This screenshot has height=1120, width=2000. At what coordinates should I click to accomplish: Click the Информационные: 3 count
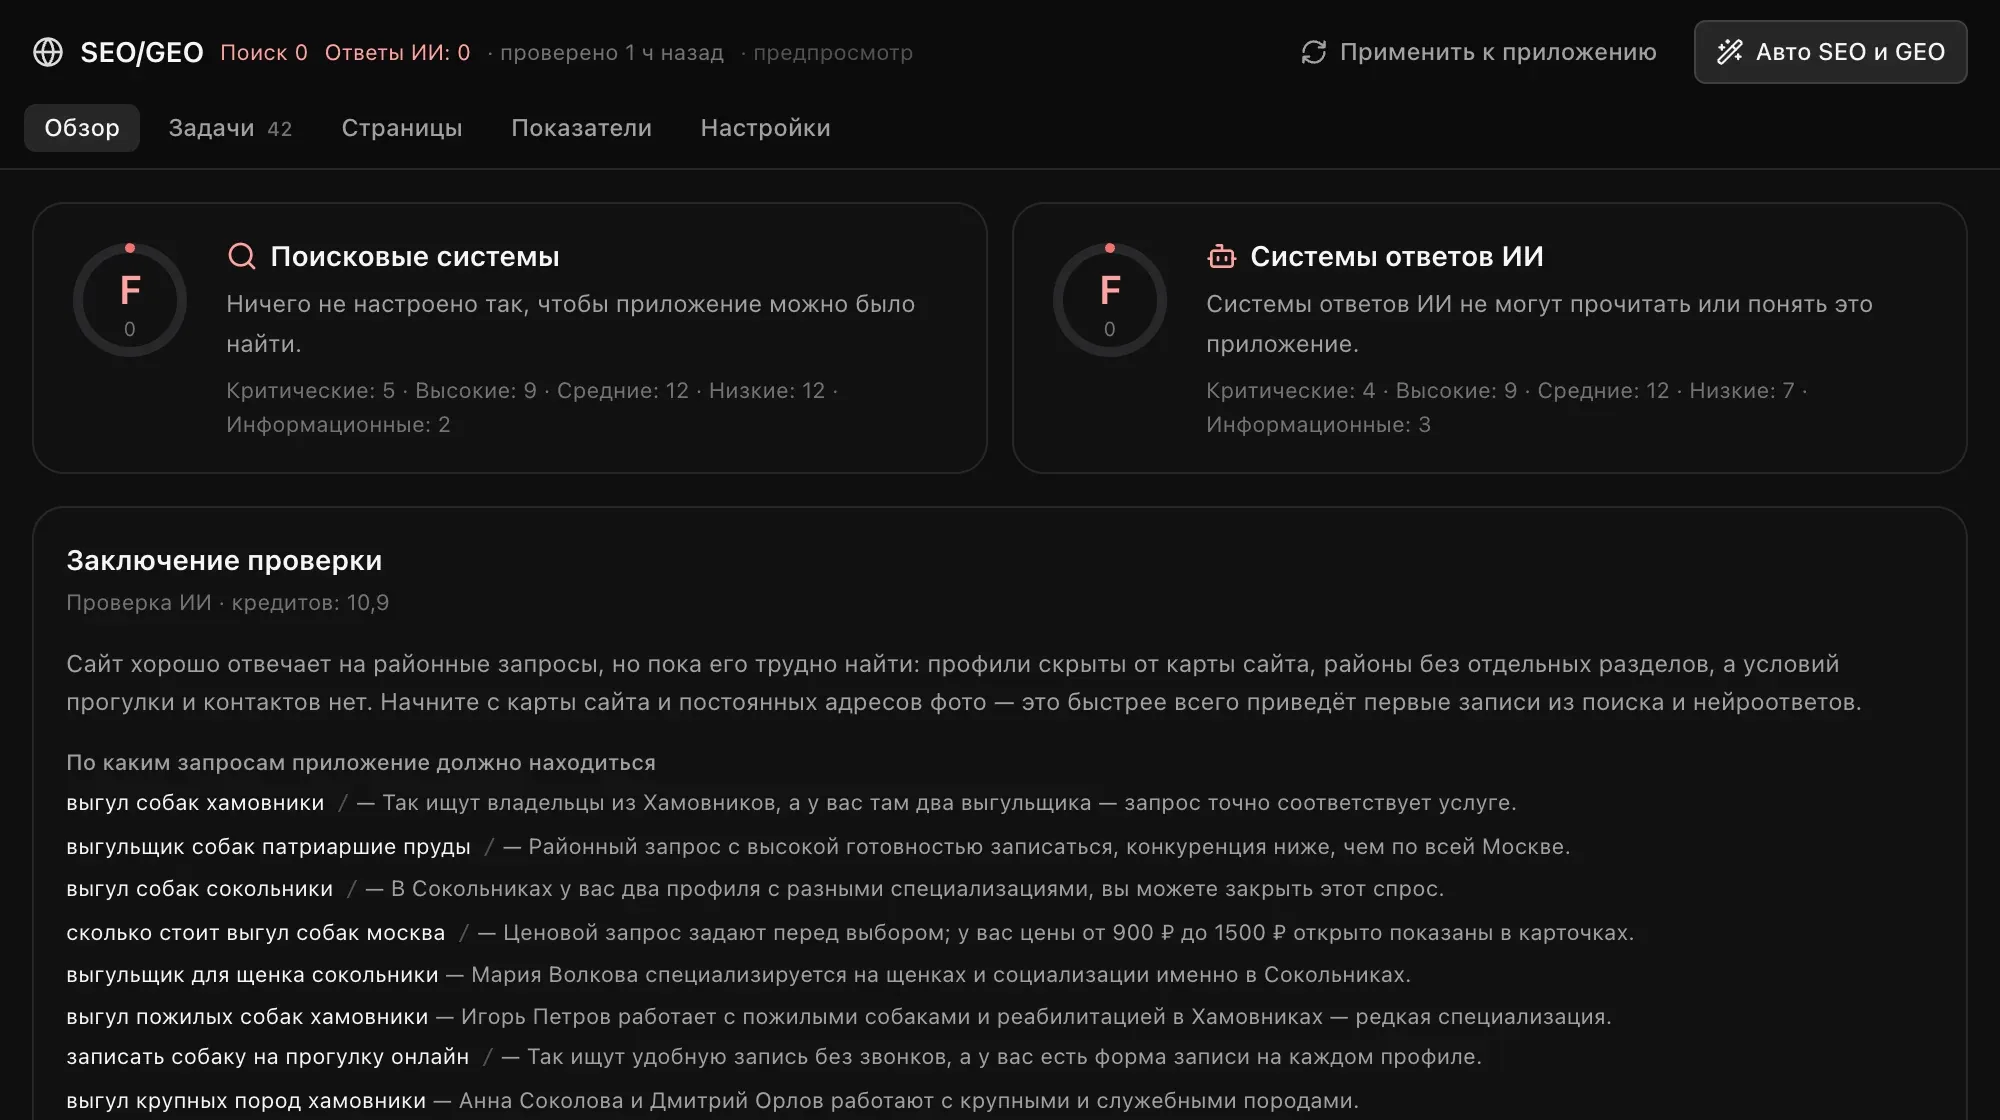pyautogui.click(x=1318, y=425)
